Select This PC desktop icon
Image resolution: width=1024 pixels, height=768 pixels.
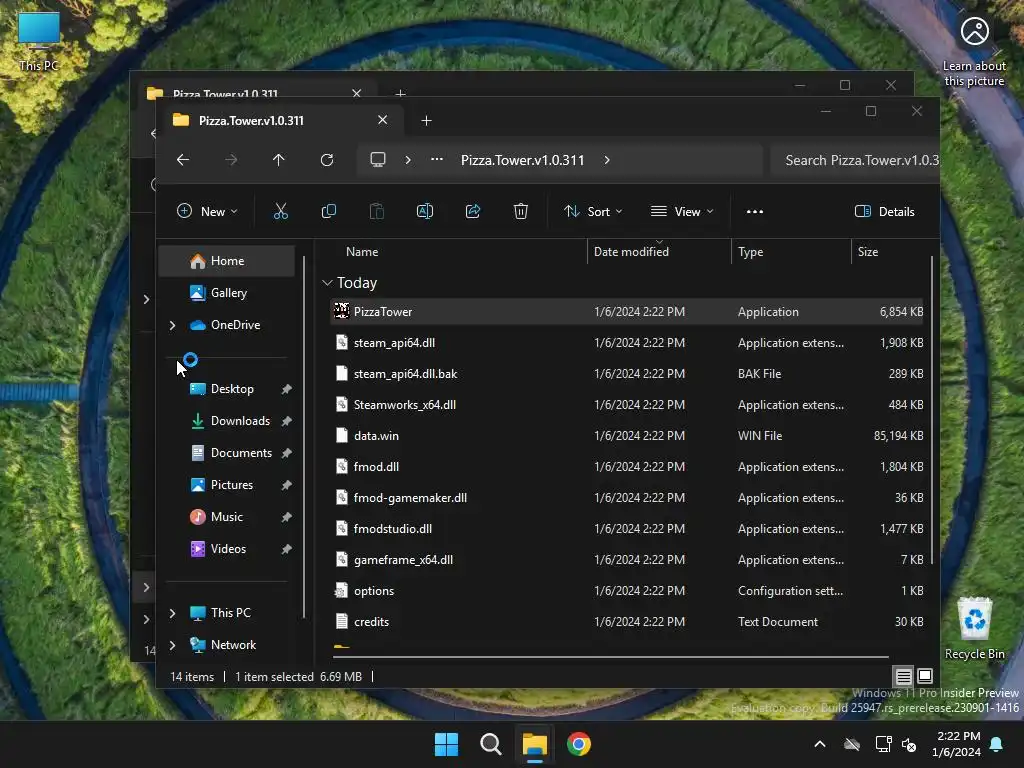click(x=39, y=42)
